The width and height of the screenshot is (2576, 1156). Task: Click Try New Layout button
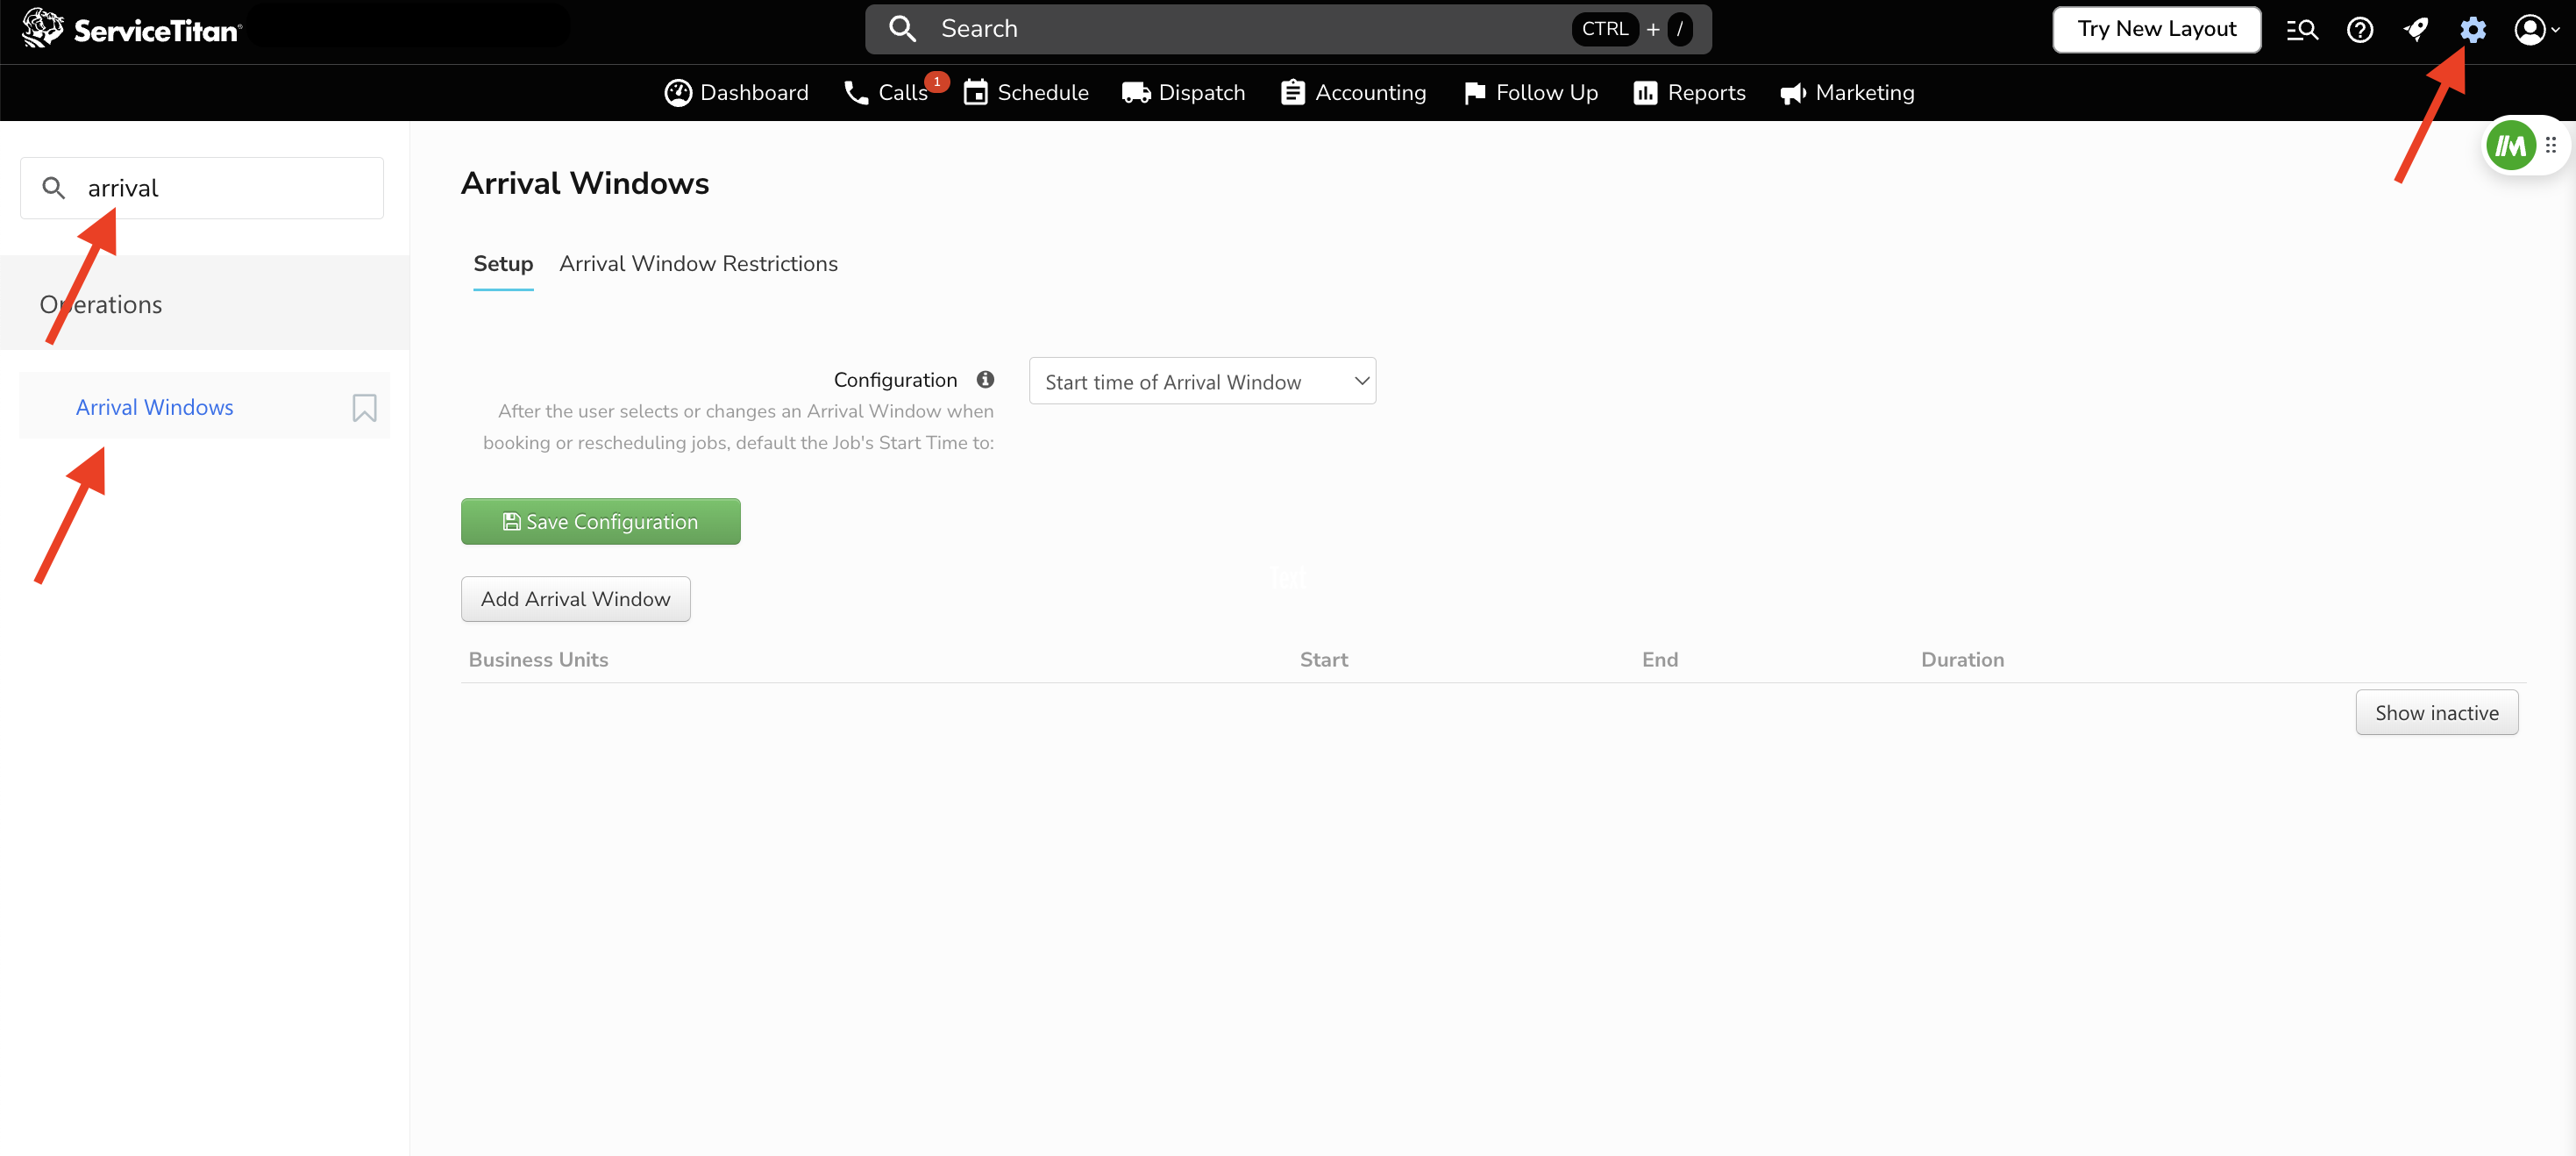click(2156, 29)
